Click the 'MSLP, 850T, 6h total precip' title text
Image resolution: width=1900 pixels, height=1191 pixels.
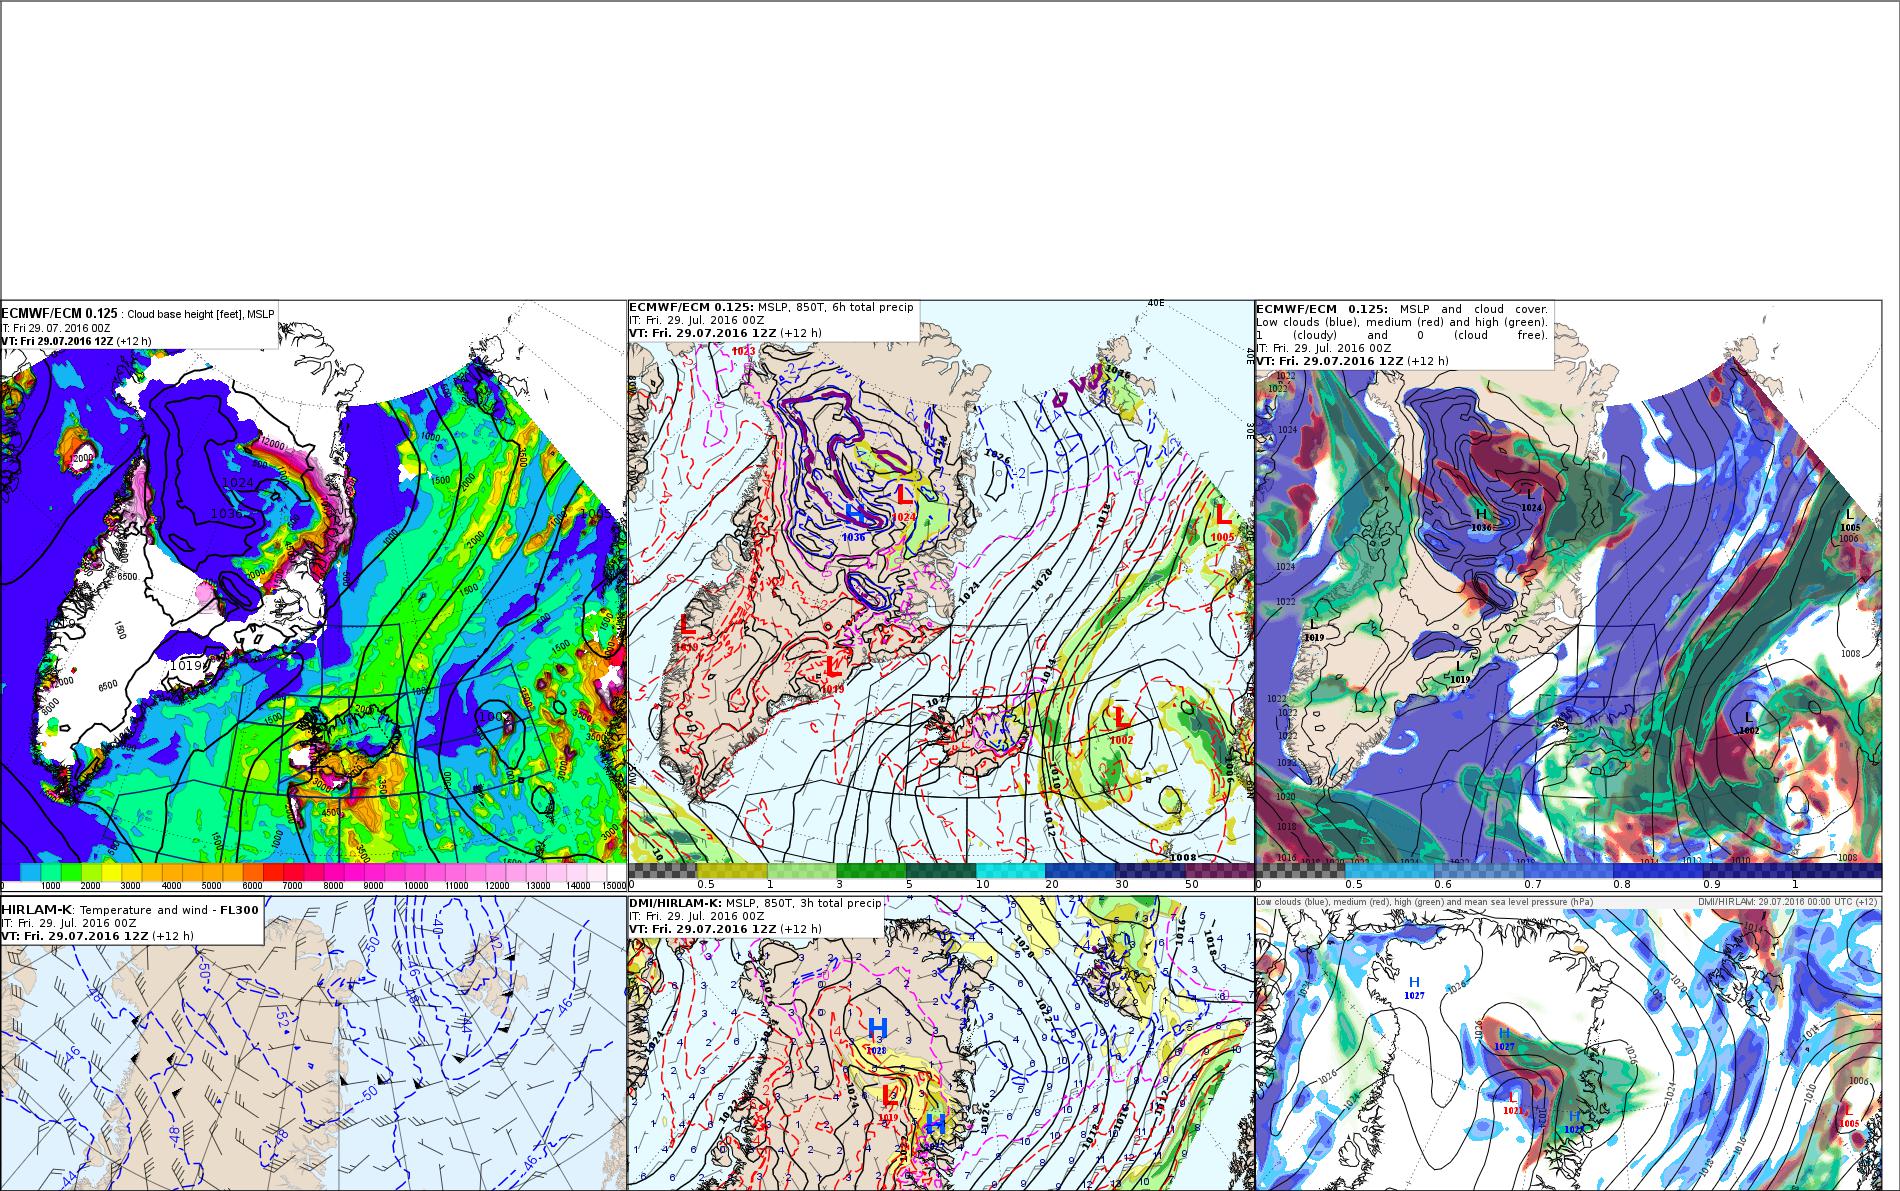click(835, 307)
